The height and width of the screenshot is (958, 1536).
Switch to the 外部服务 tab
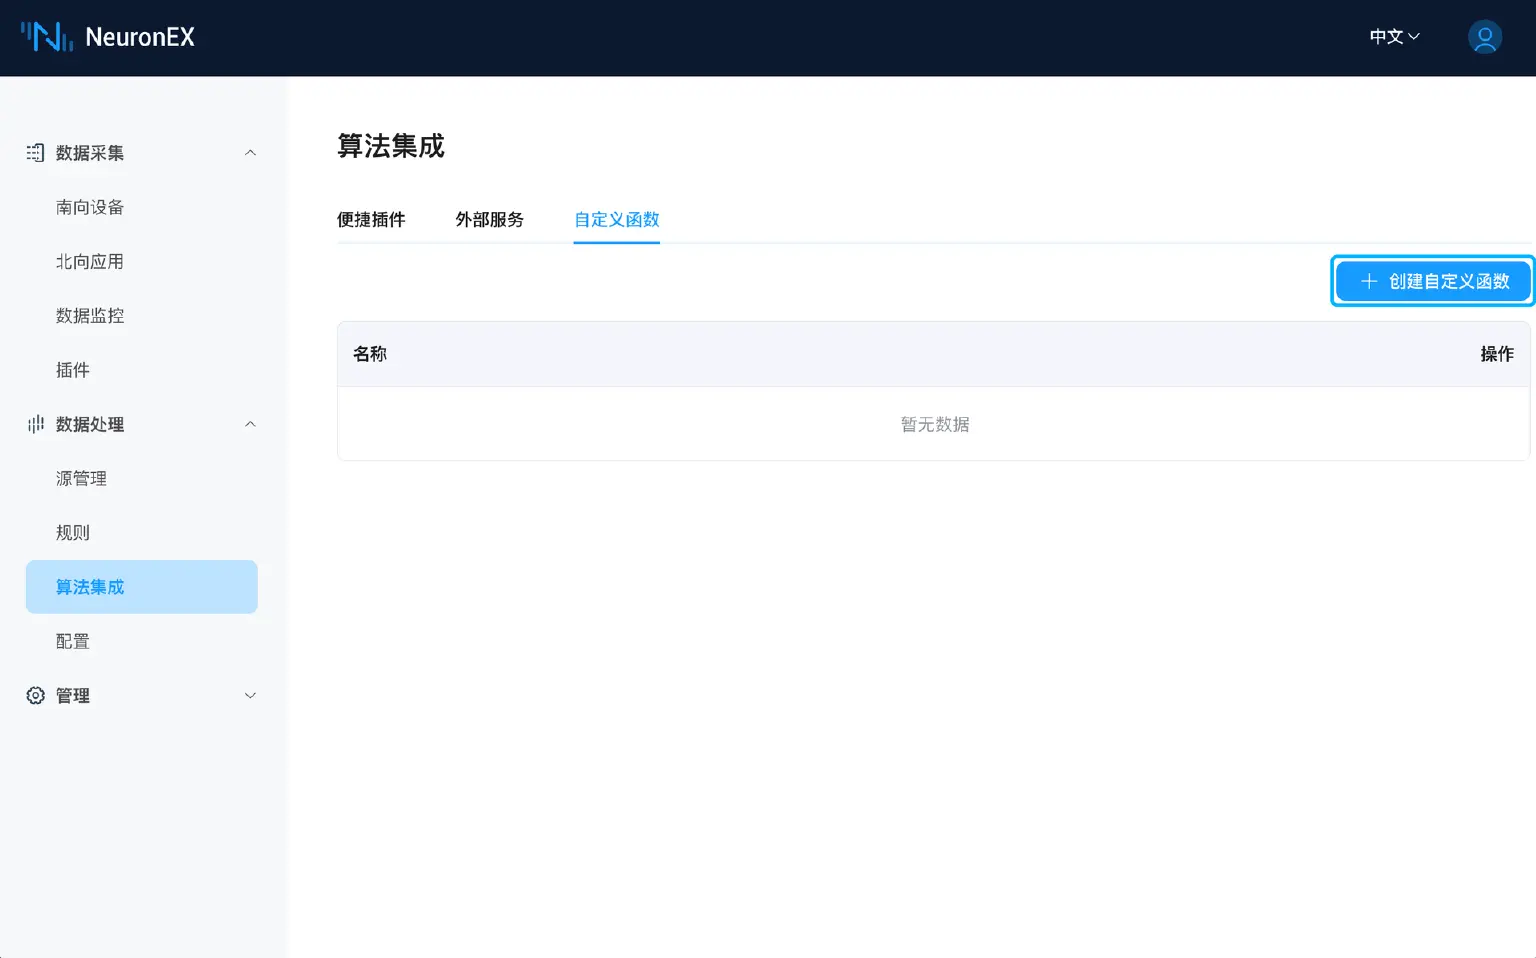(489, 220)
